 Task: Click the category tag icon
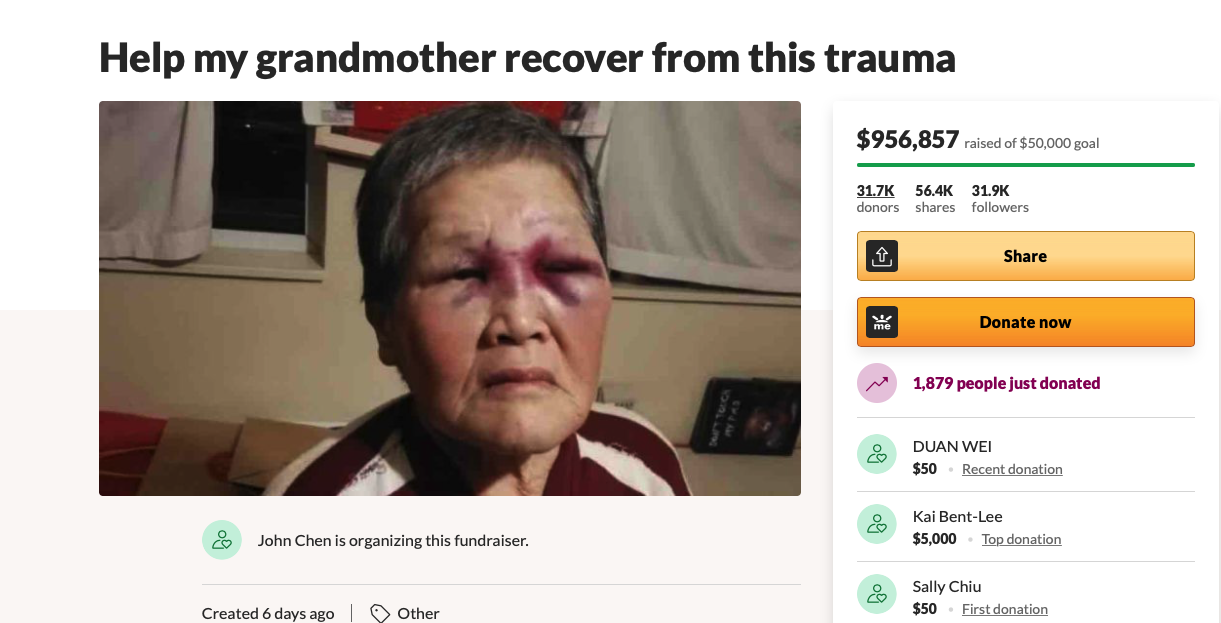(x=380, y=613)
